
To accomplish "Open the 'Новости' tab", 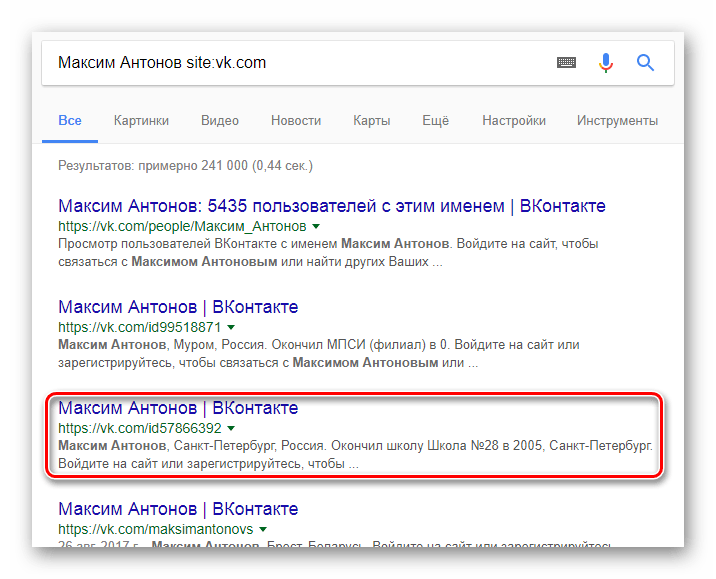I will 296,121.
